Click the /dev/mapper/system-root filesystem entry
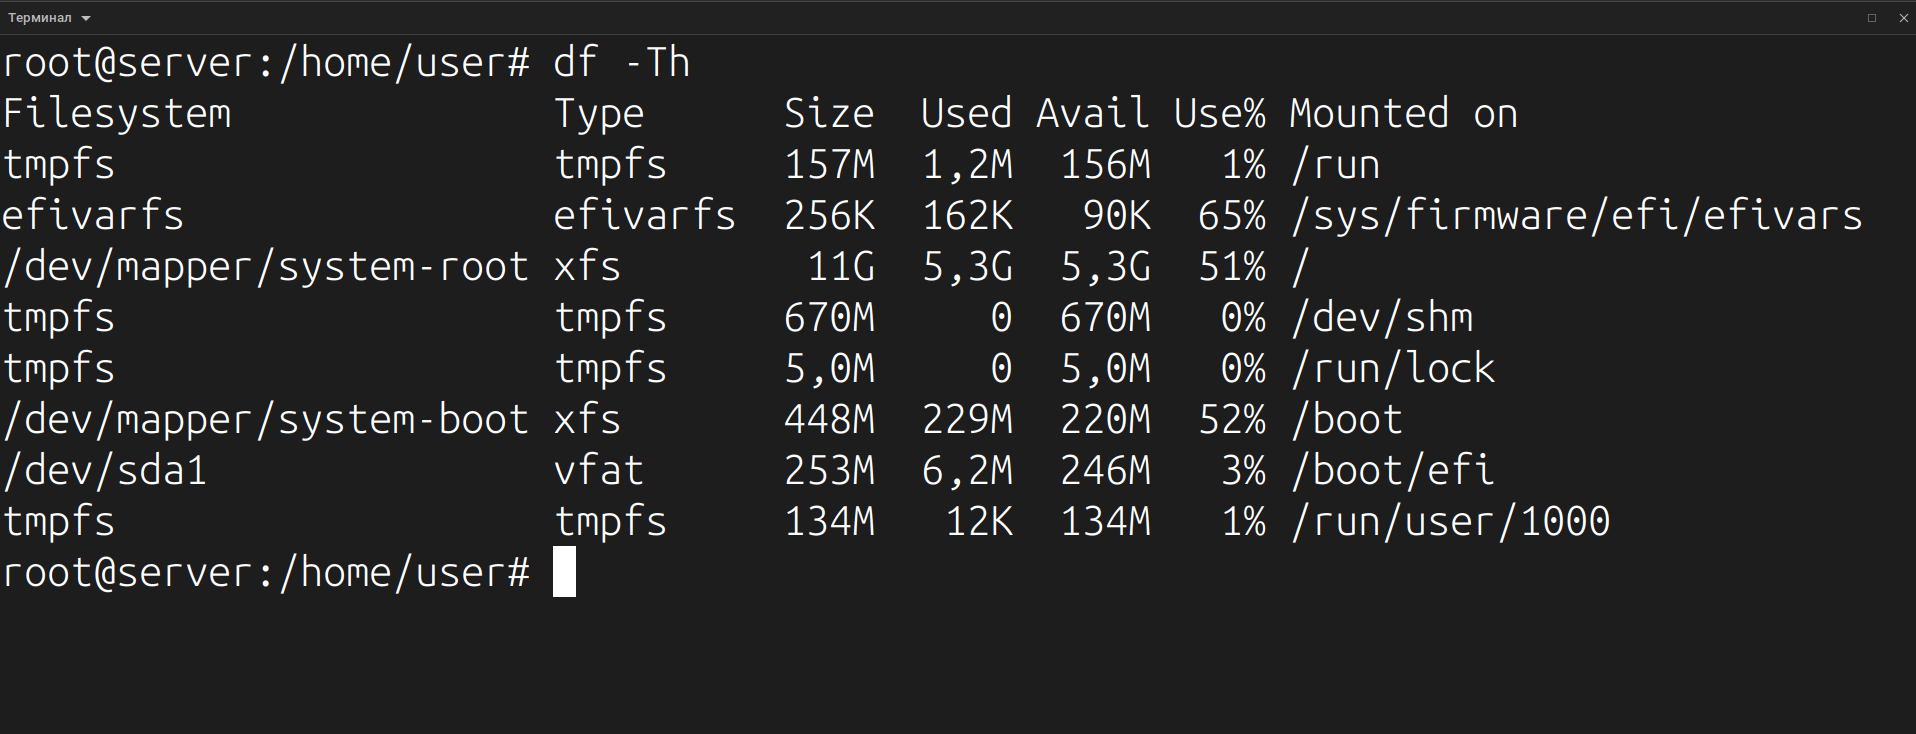The image size is (1916, 734). 266,267
